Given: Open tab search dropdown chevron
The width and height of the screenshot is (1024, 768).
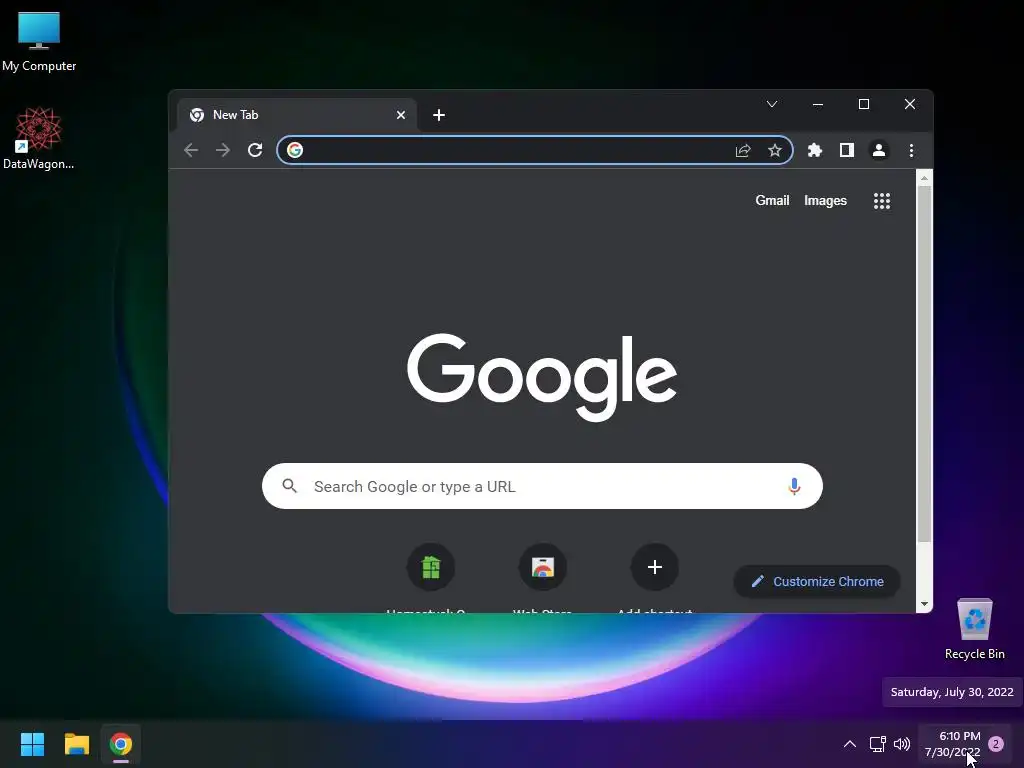Looking at the screenshot, I should click(x=771, y=104).
